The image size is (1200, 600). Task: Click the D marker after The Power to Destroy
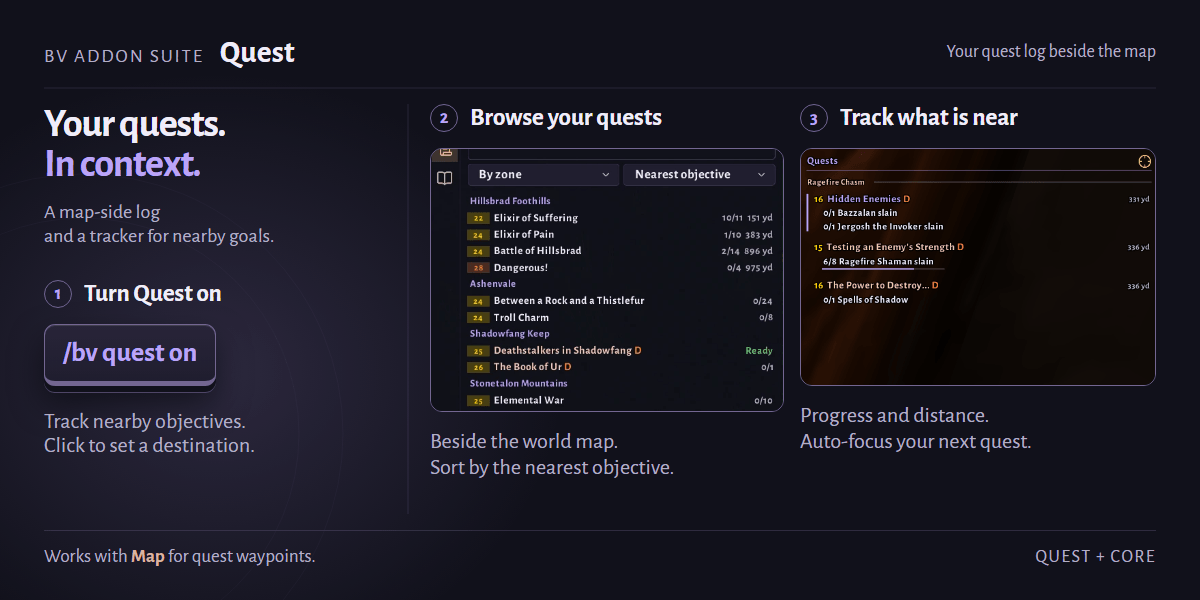pos(935,285)
